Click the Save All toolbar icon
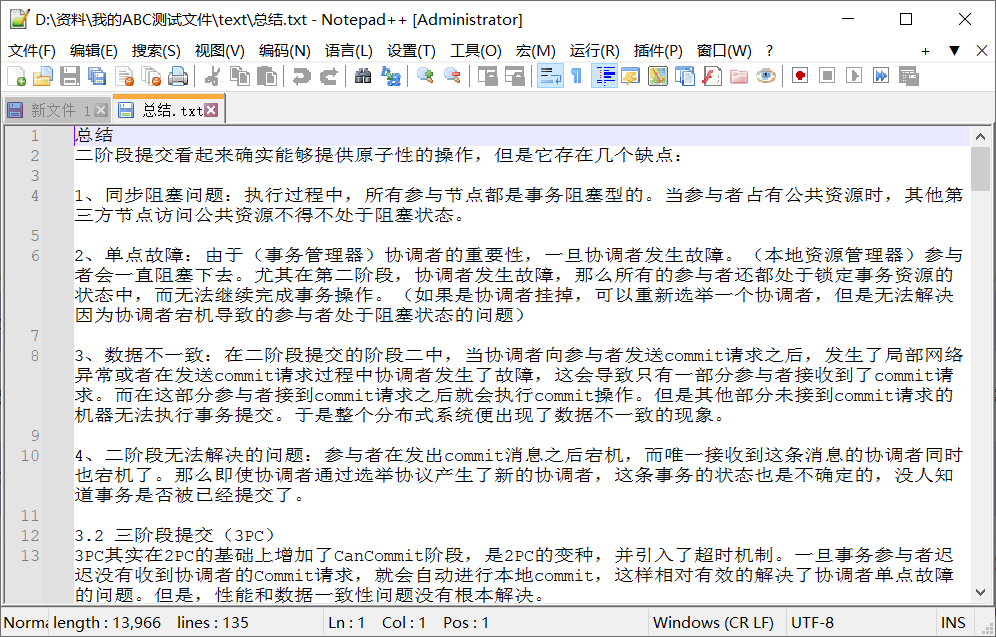This screenshot has height=637, width=996. pyautogui.click(x=97, y=76)
